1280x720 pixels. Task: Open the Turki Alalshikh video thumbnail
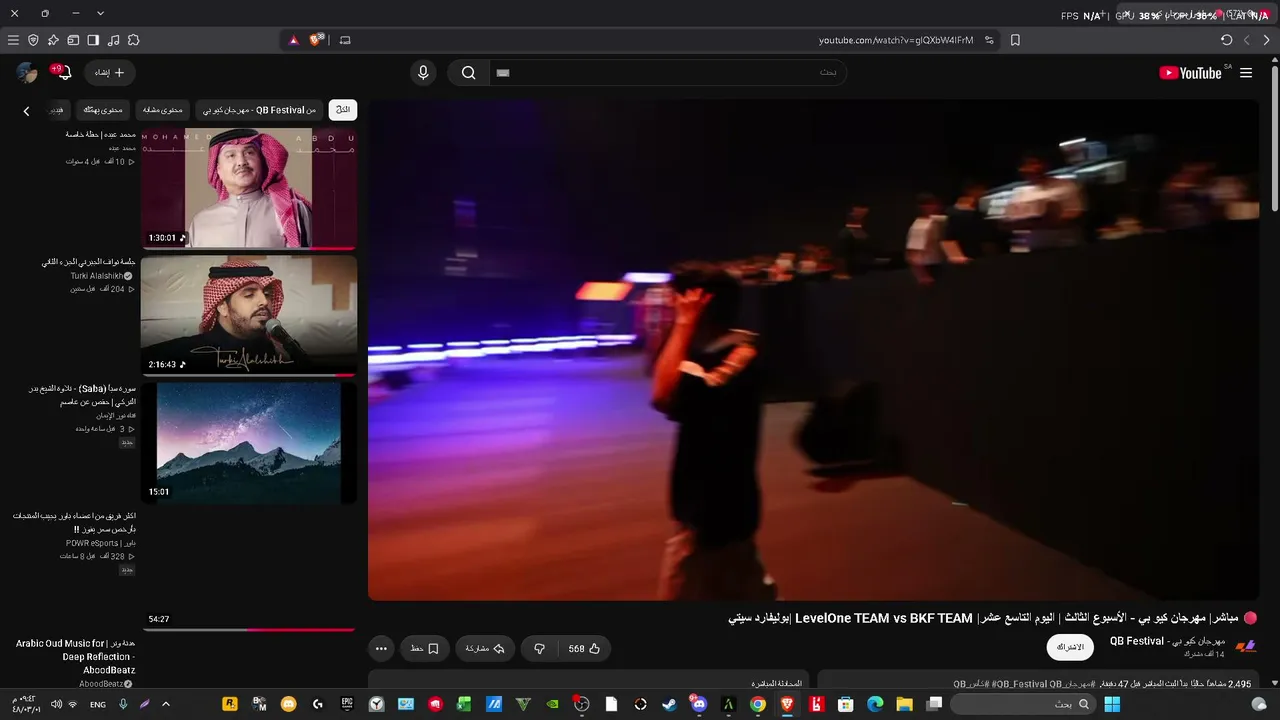coord(249,316)
